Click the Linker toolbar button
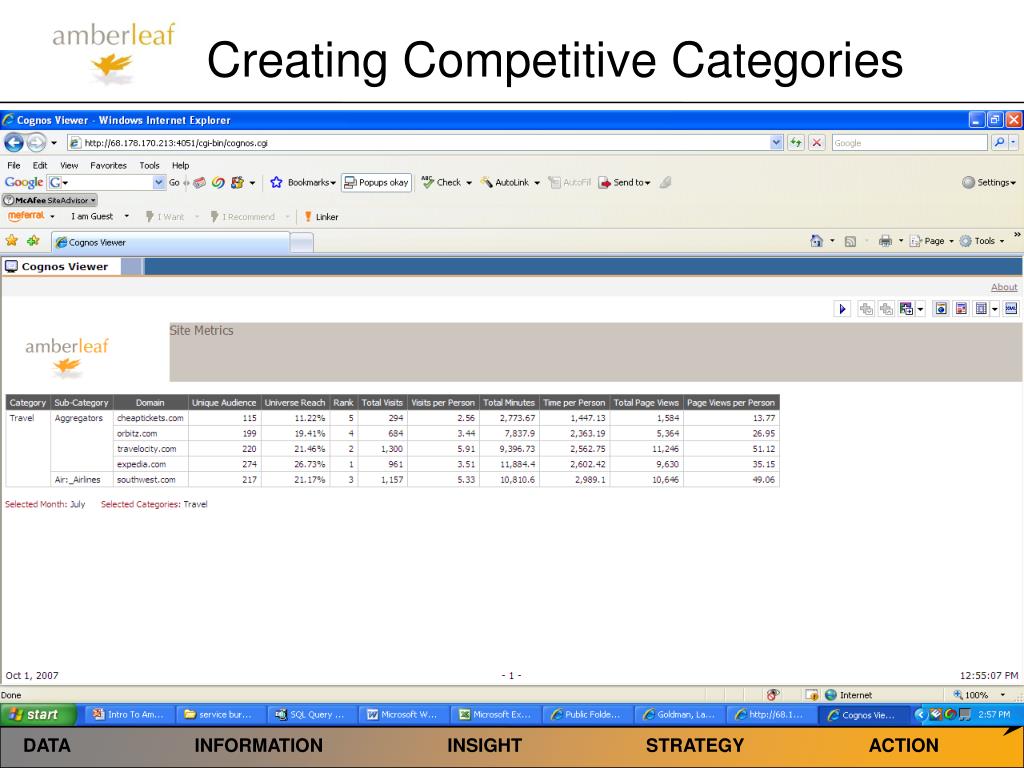Image resolution: width=1024 pixels, height=768 pixels. pyautogui.click(x=321, y=216)
